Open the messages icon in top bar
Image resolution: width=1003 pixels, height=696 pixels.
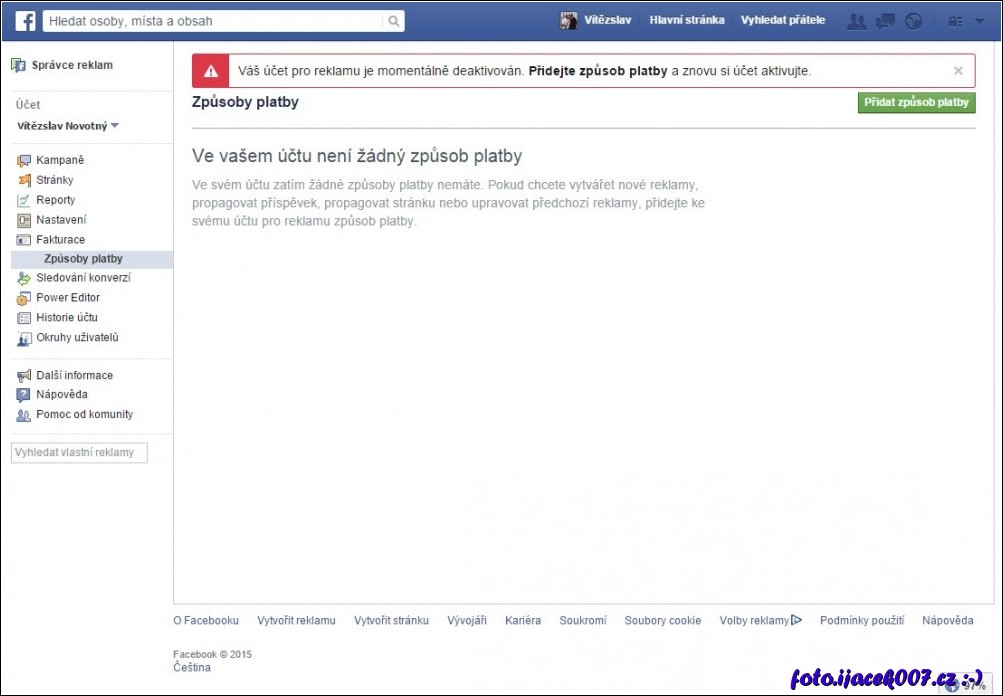click(x=885, y=21)
